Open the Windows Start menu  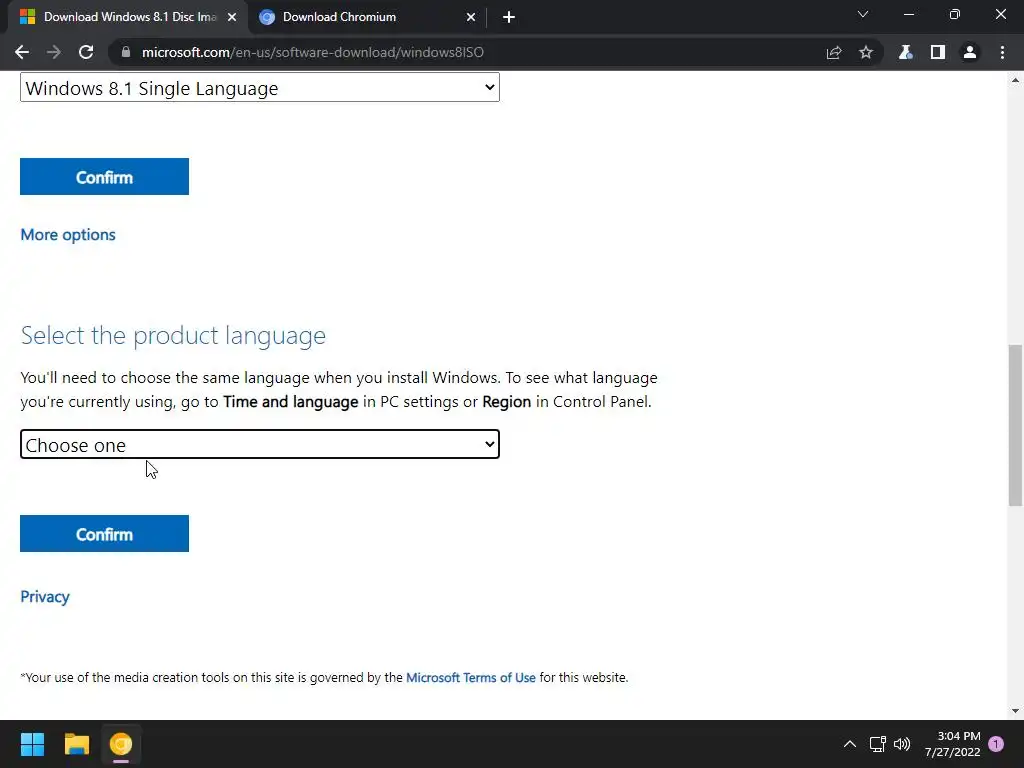(x=32, y=744)
